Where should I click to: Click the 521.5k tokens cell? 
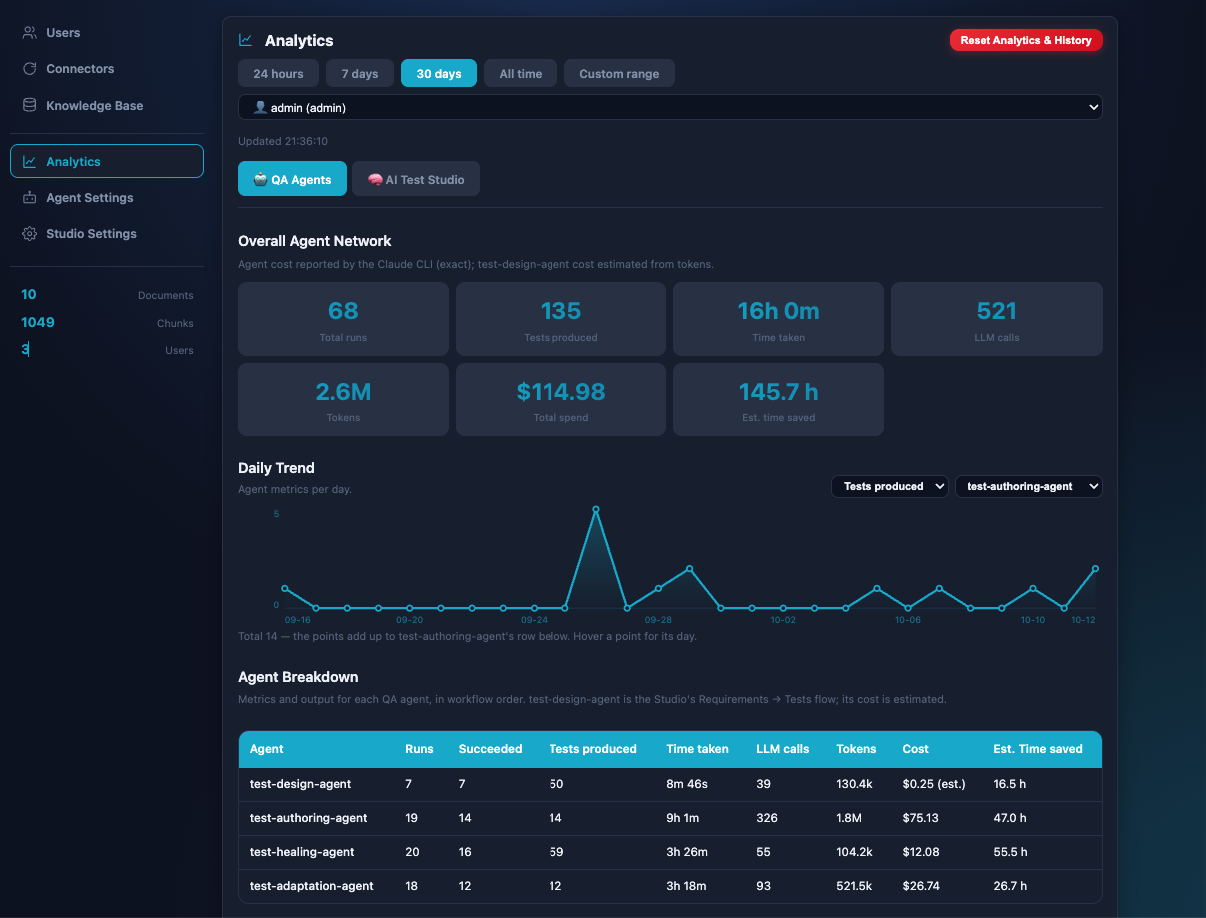coord(854,886)
